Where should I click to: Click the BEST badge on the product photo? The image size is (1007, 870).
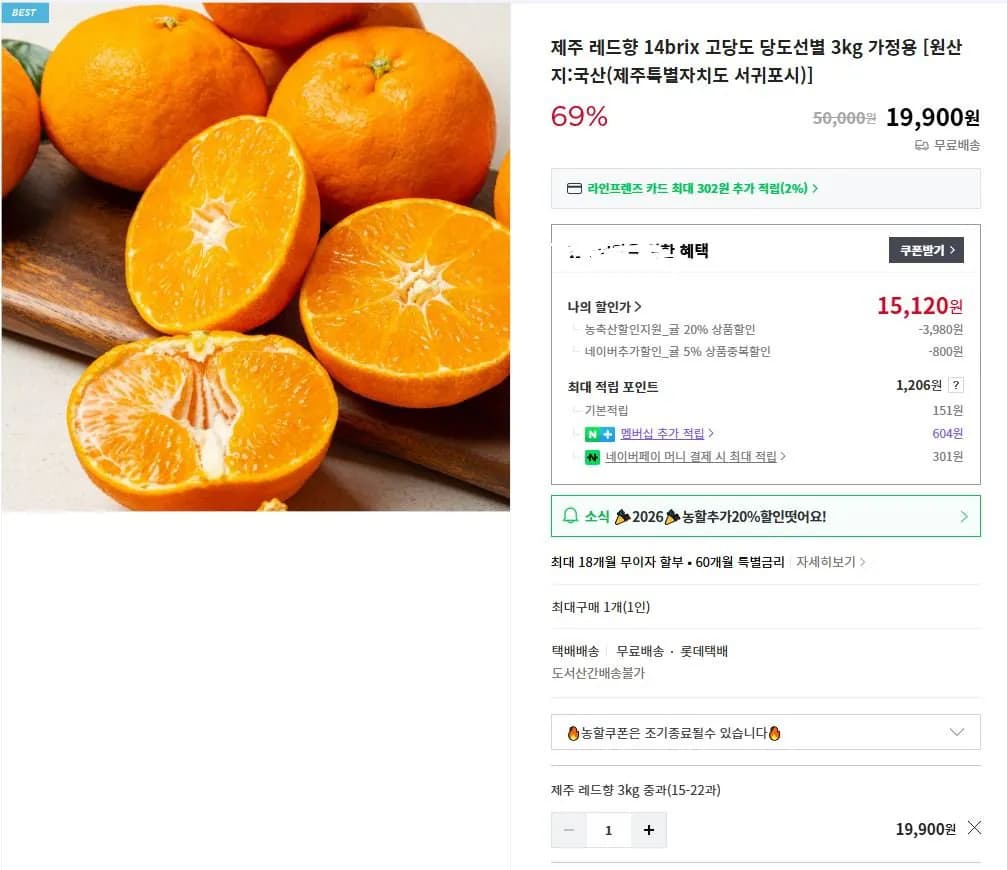(26, 13)
